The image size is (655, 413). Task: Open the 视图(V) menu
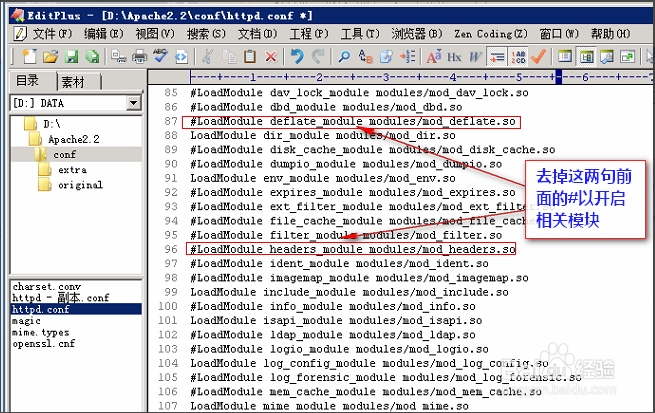(155, 33)
